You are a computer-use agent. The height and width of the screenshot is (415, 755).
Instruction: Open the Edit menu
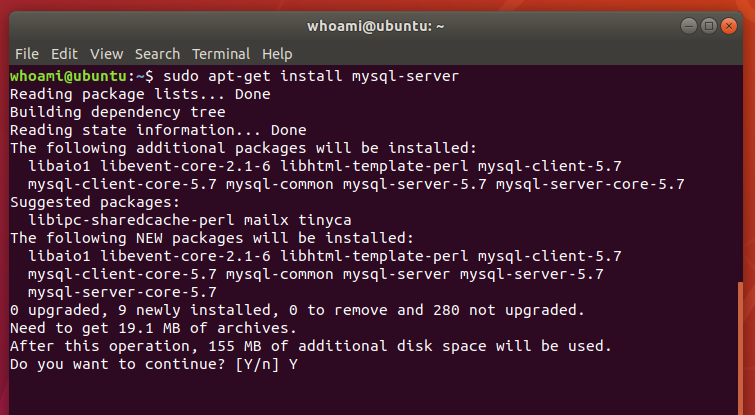point(64,53)
